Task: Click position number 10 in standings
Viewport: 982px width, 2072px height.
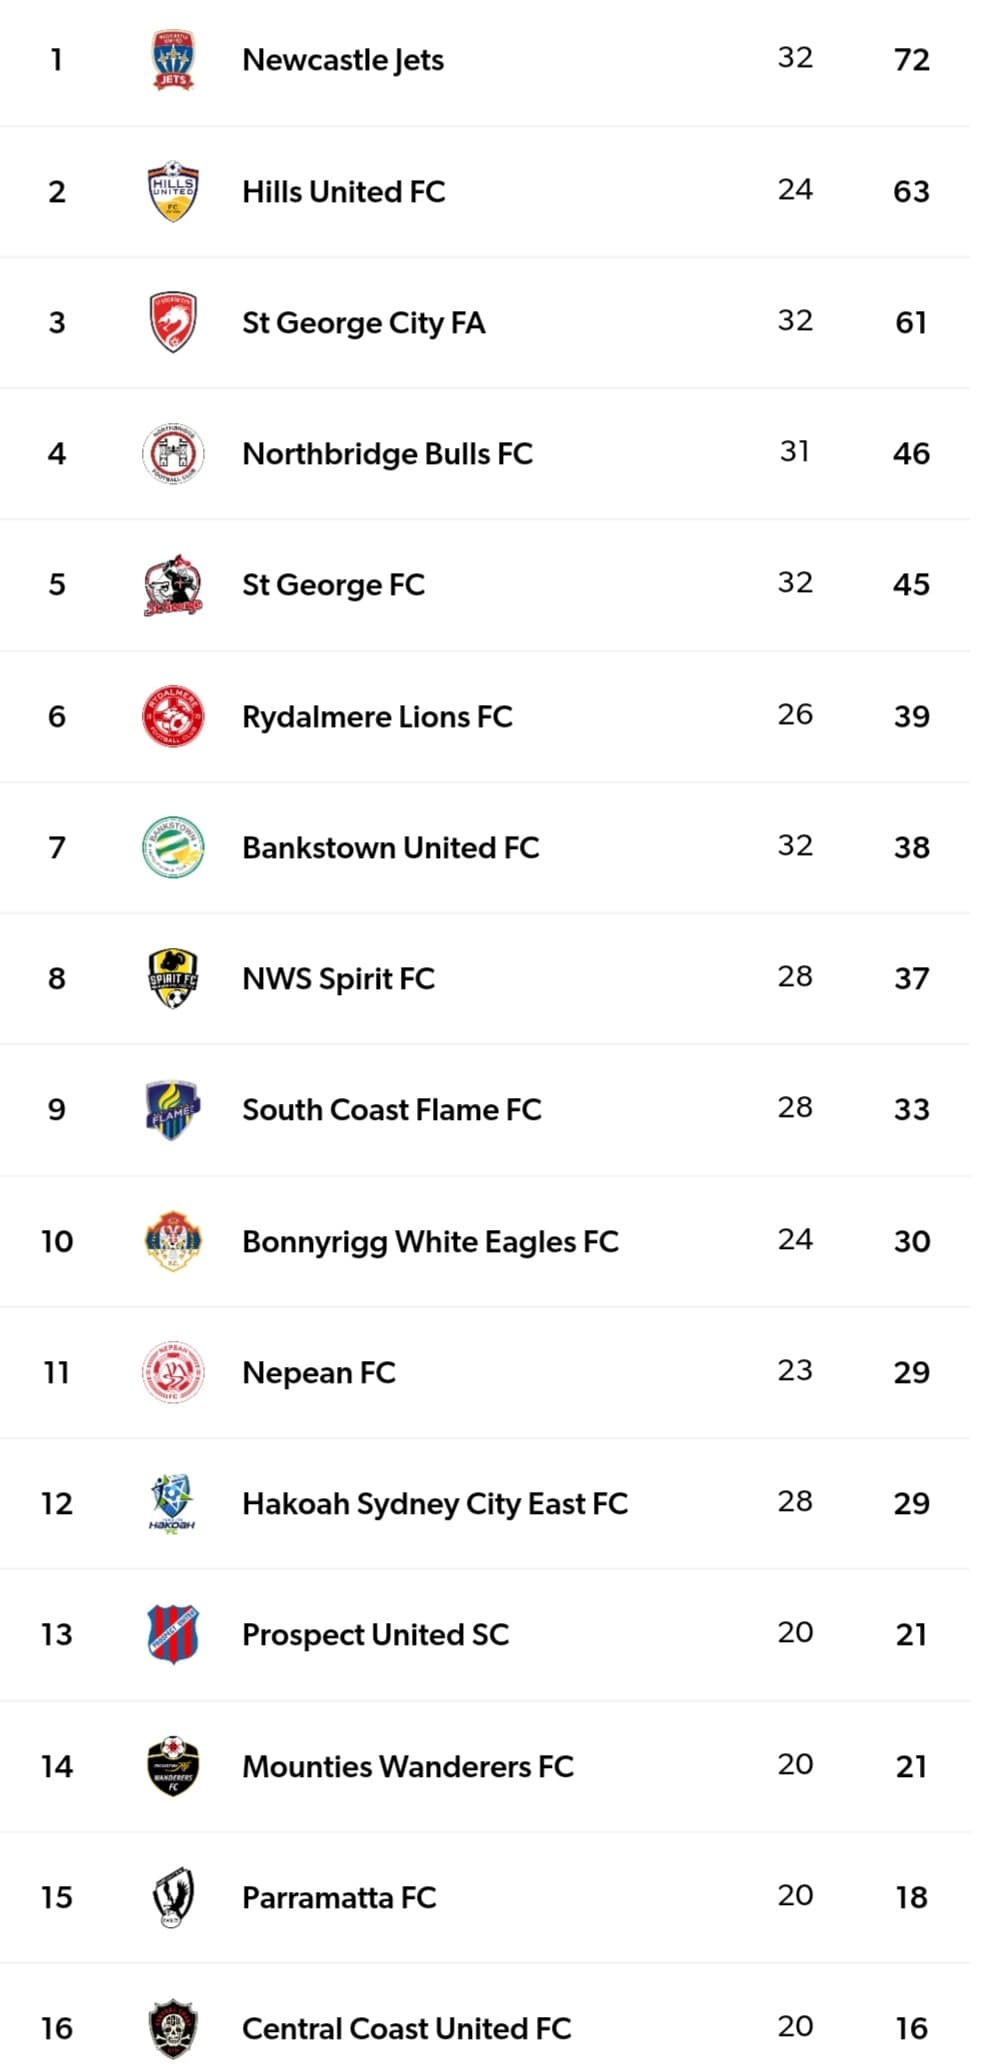Action: click(57, 1242)
